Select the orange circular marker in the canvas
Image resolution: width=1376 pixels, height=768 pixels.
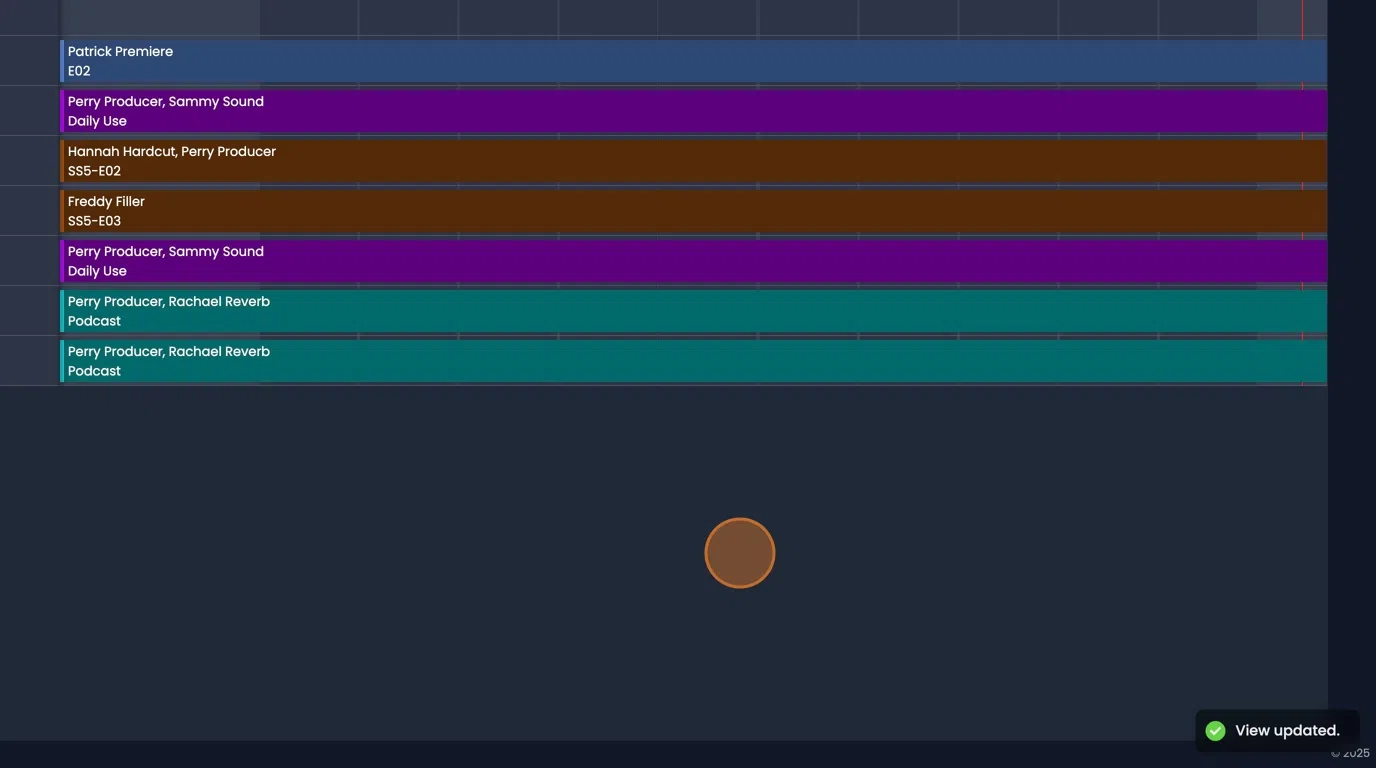pyautogui.click(x=739, y=552)
